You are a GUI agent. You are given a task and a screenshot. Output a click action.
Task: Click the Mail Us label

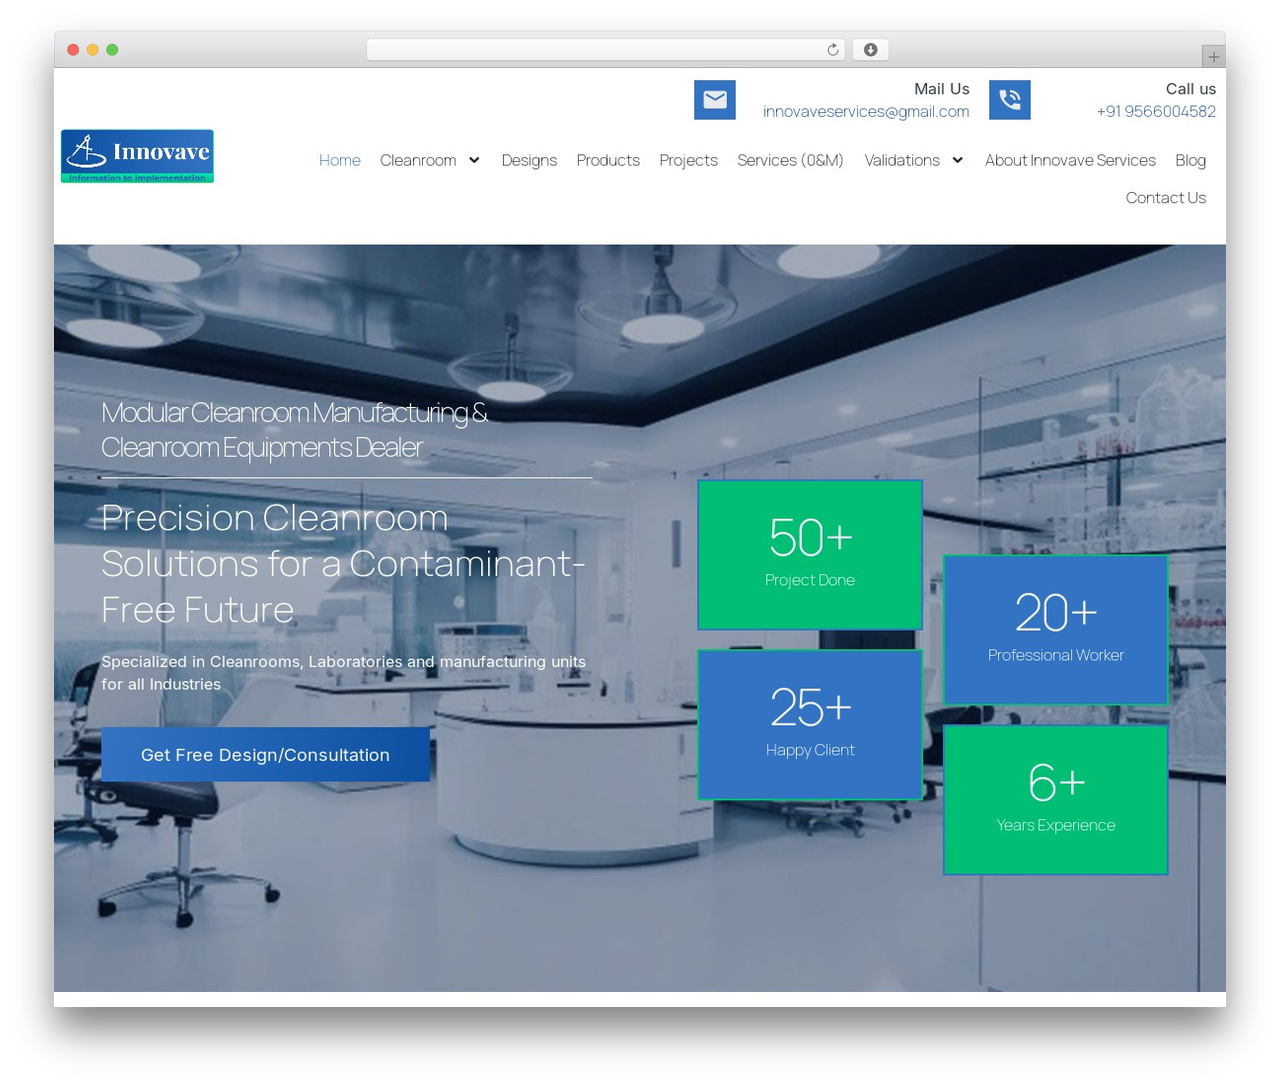(x=942, y=89)
